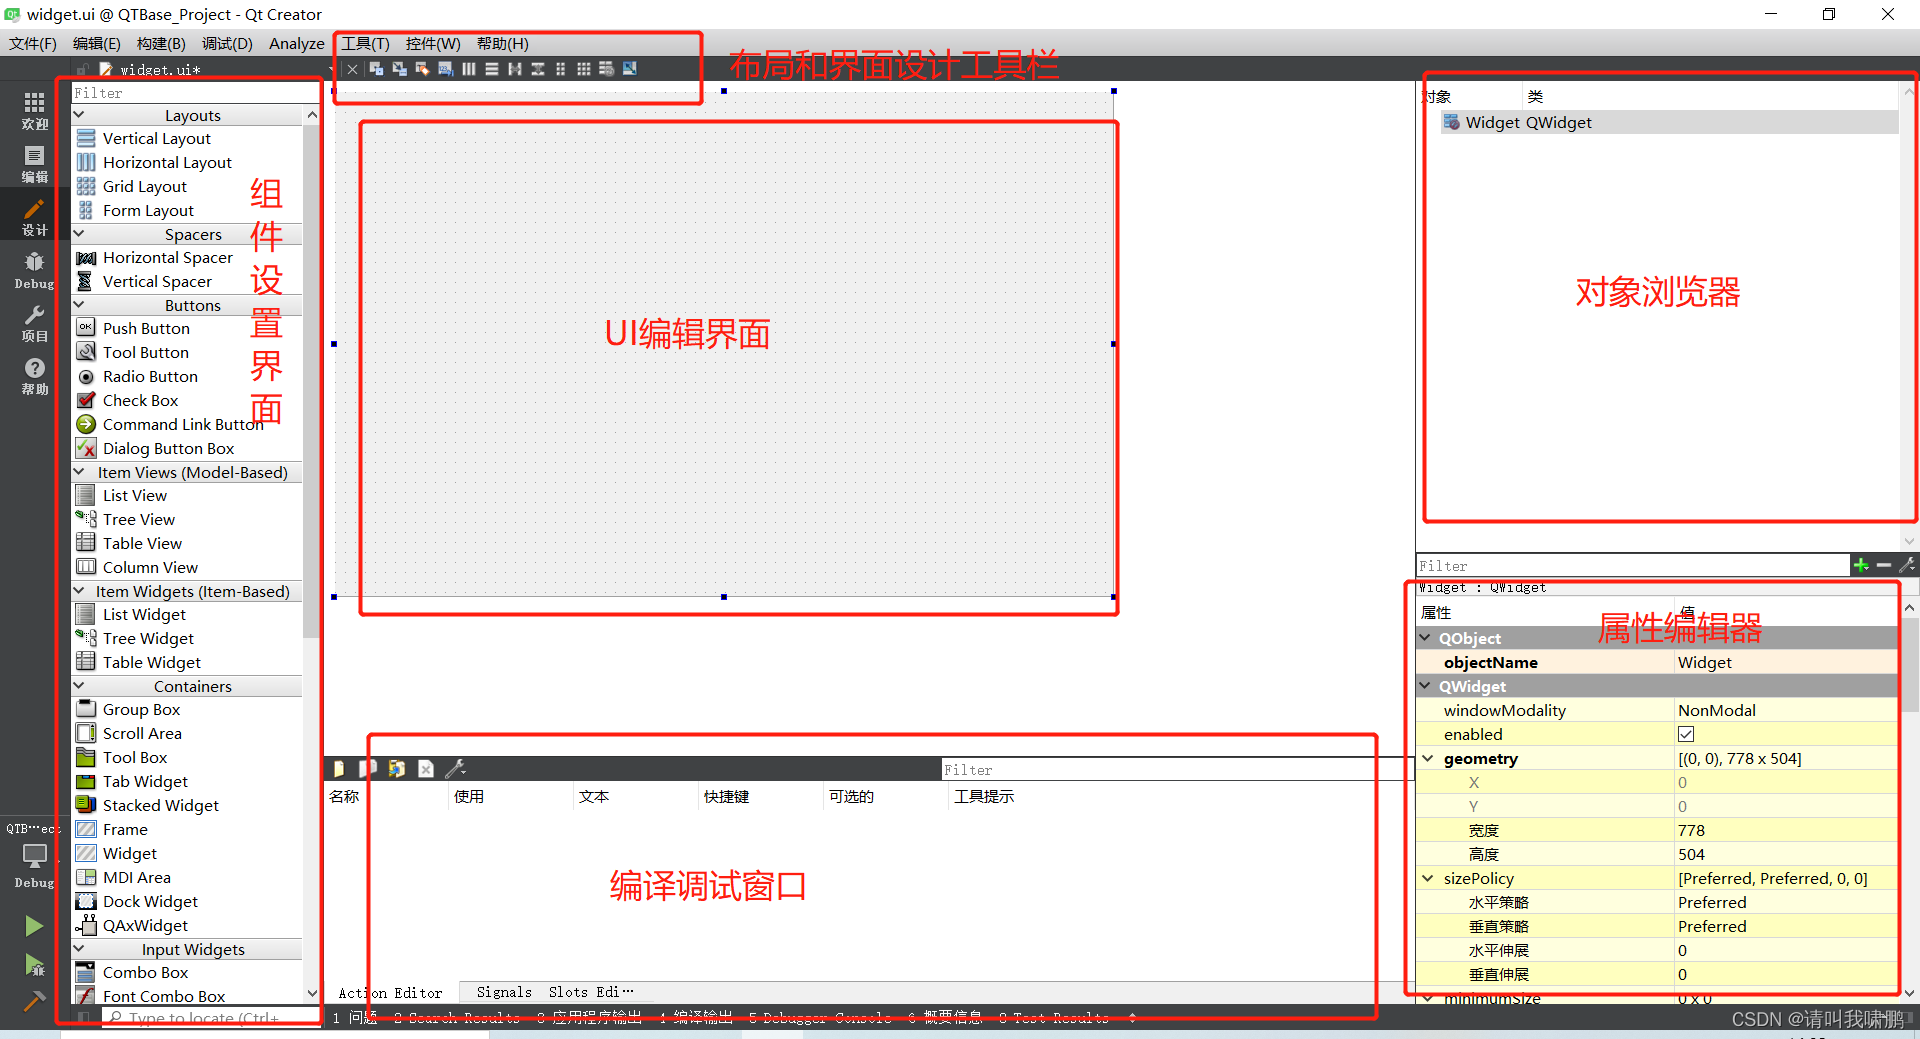Open Debug mode with the bug icon

(34, 270)
